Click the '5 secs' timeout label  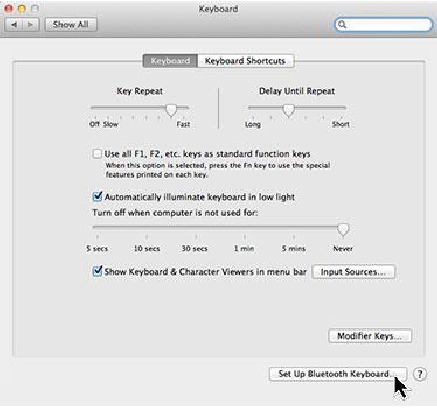[x=97, y=249]
